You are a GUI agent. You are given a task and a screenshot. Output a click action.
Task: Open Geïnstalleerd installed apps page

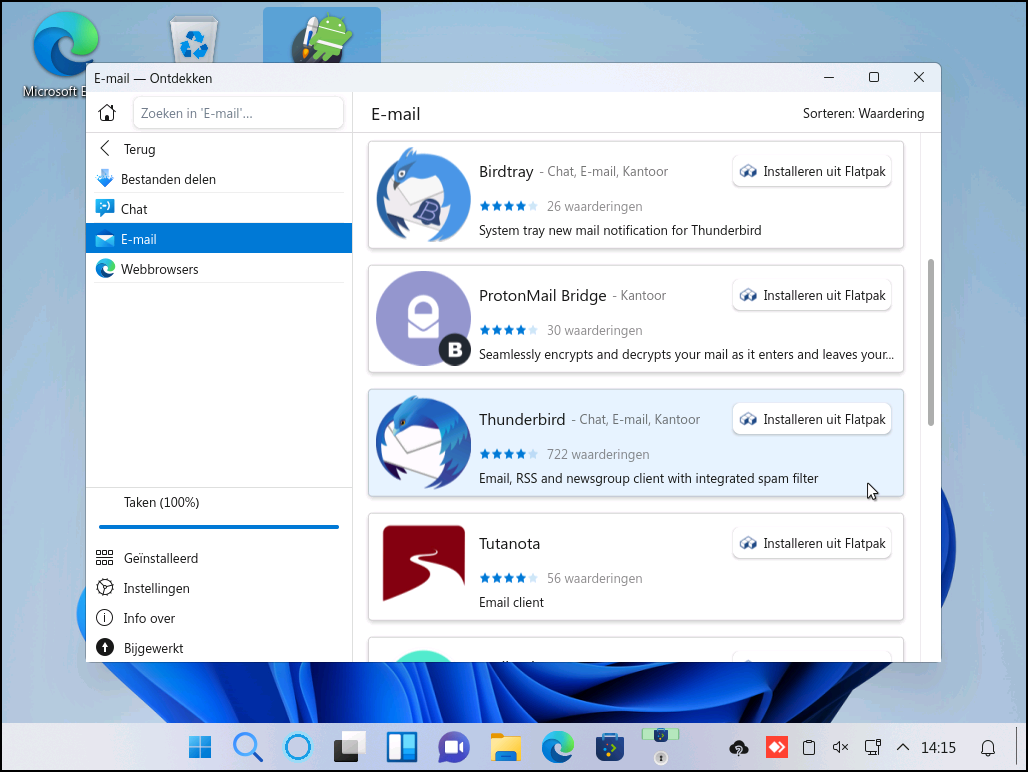pos(219,558)
